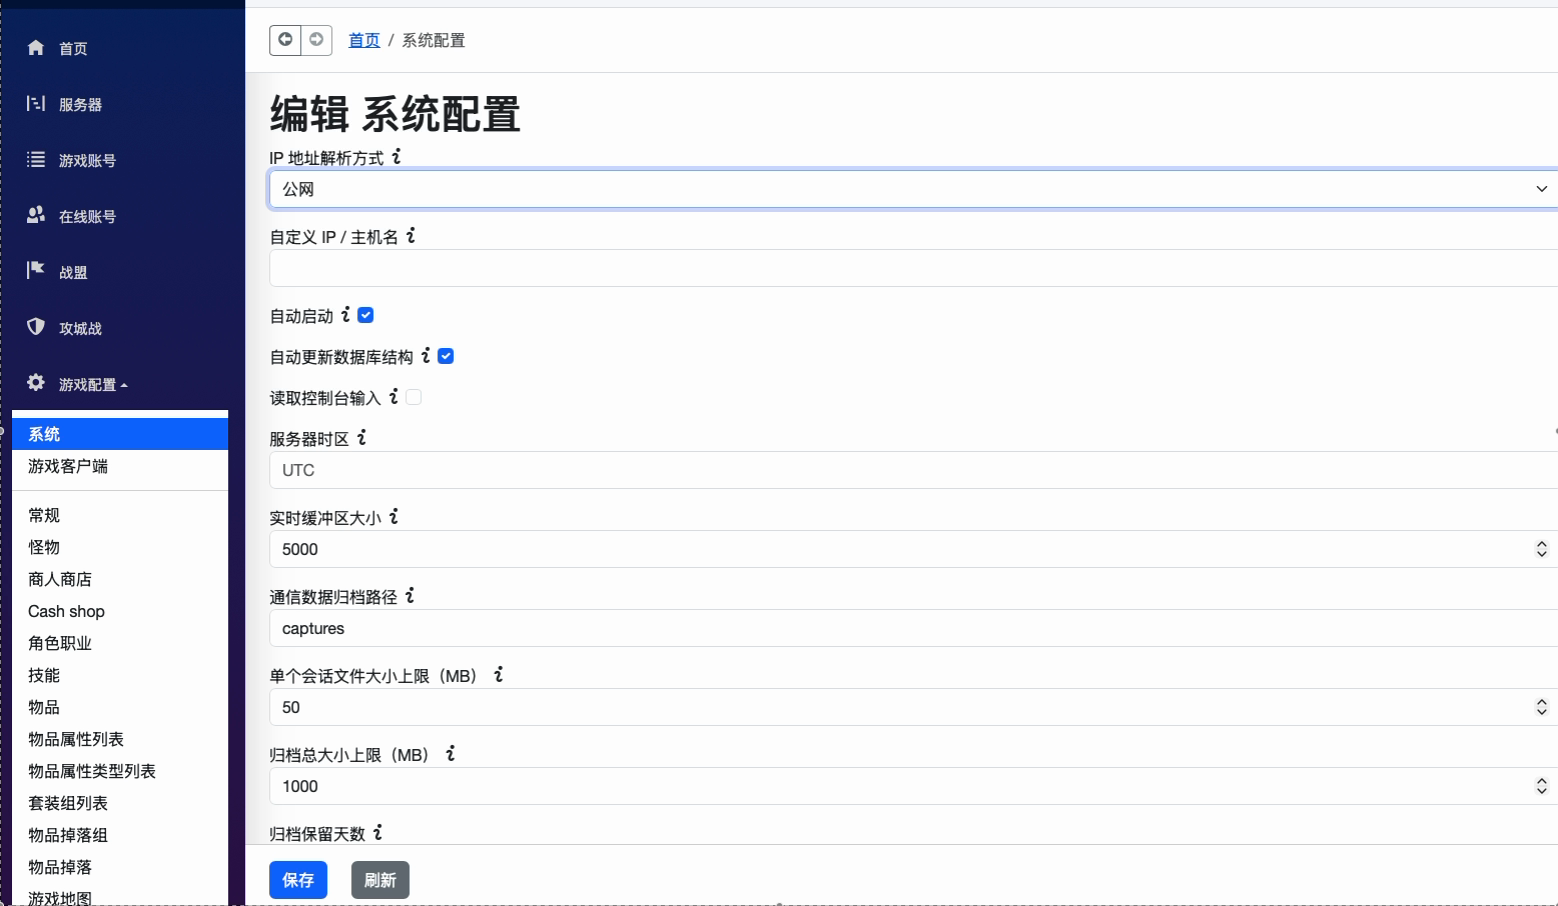Image resolution: width=1558 pixels, height=906 pixels.
Task: Click the servers icon in sidebar
Action: 36,103
